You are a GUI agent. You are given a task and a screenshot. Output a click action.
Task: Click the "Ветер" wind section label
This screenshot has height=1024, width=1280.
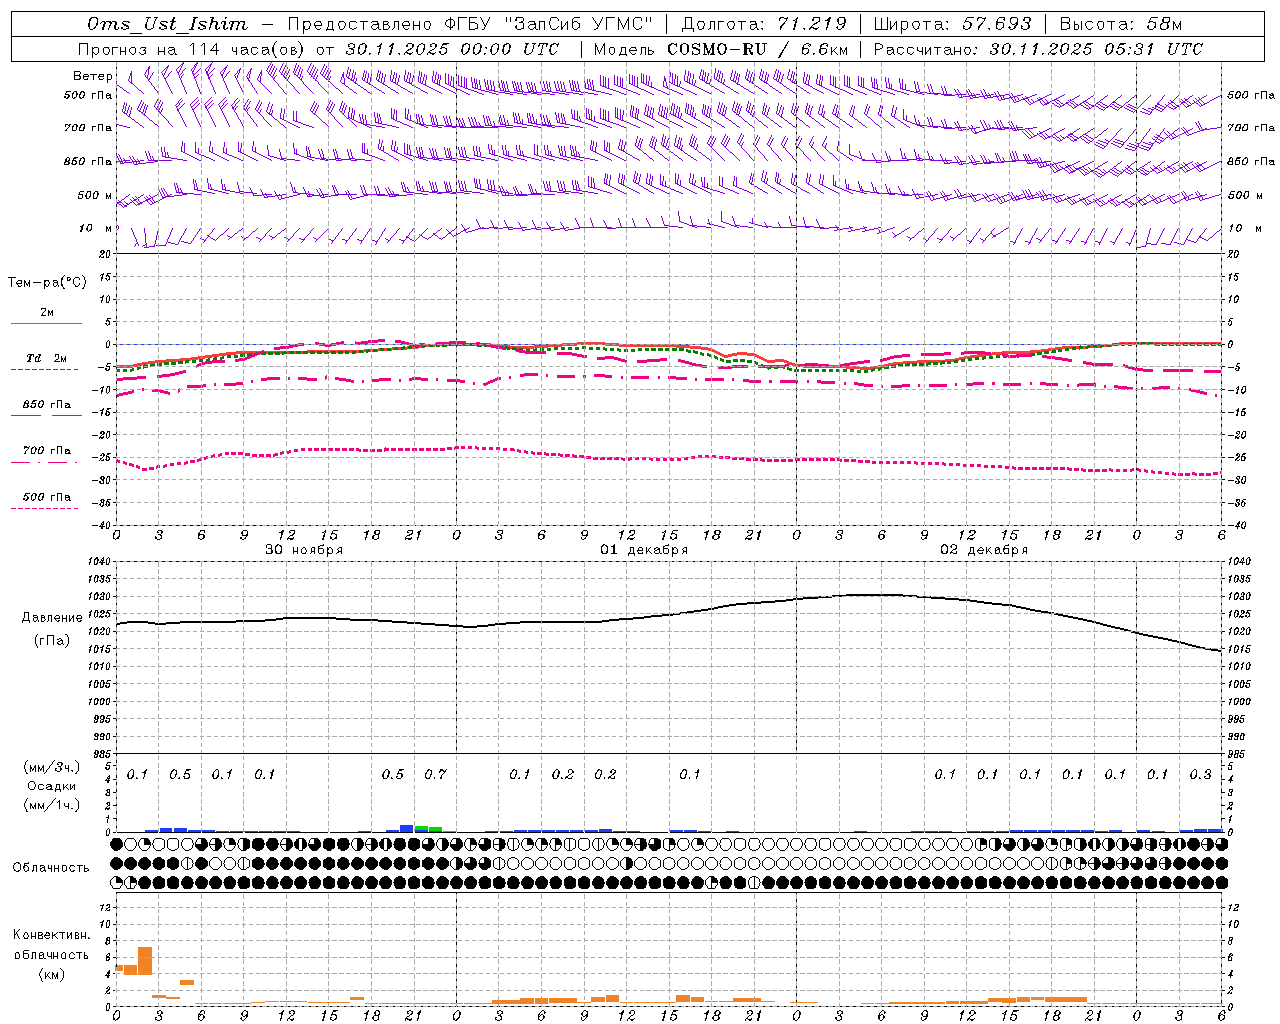[92, 76]
